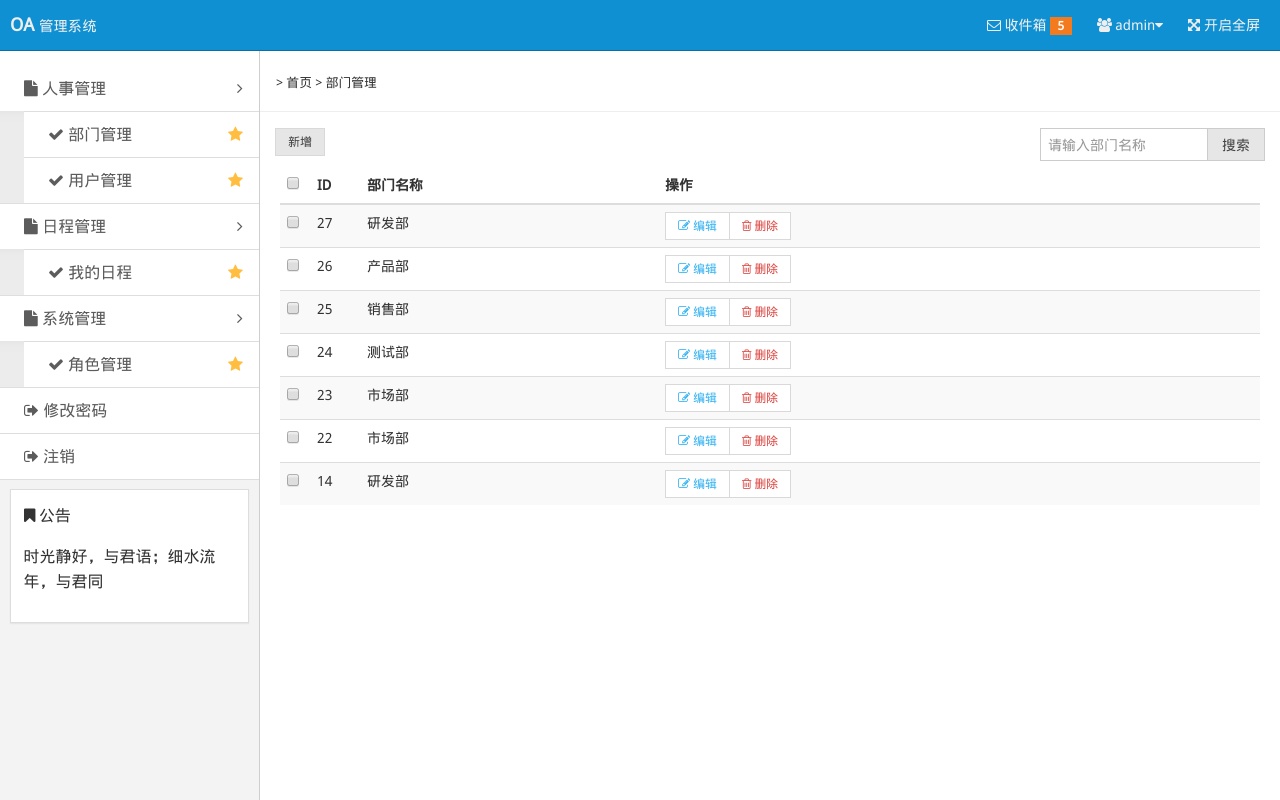Viewport: 1280px width, 800px height.
Task: Delete department ID 27 with 删除
Action: click(x=760, y=226)
